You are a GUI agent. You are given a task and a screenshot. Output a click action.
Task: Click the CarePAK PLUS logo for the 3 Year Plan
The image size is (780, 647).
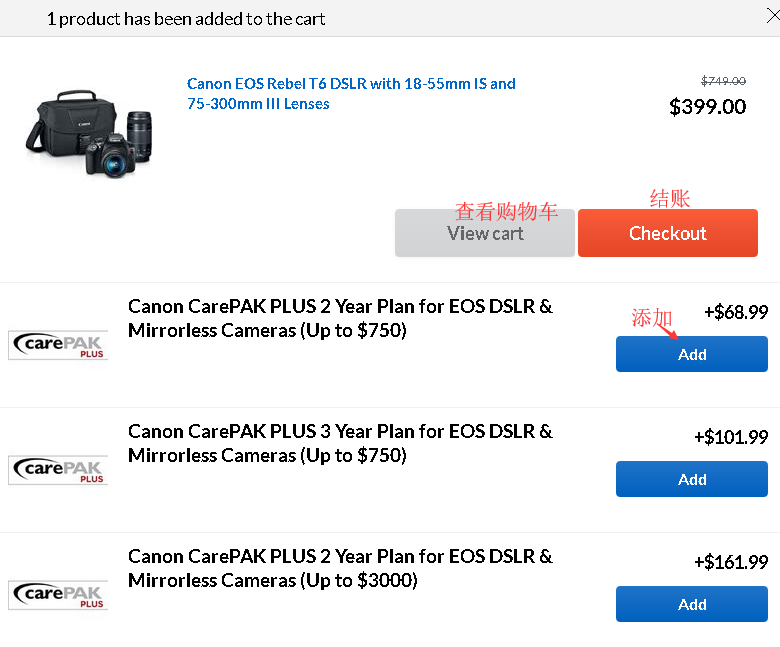click(x=58, y=470)
